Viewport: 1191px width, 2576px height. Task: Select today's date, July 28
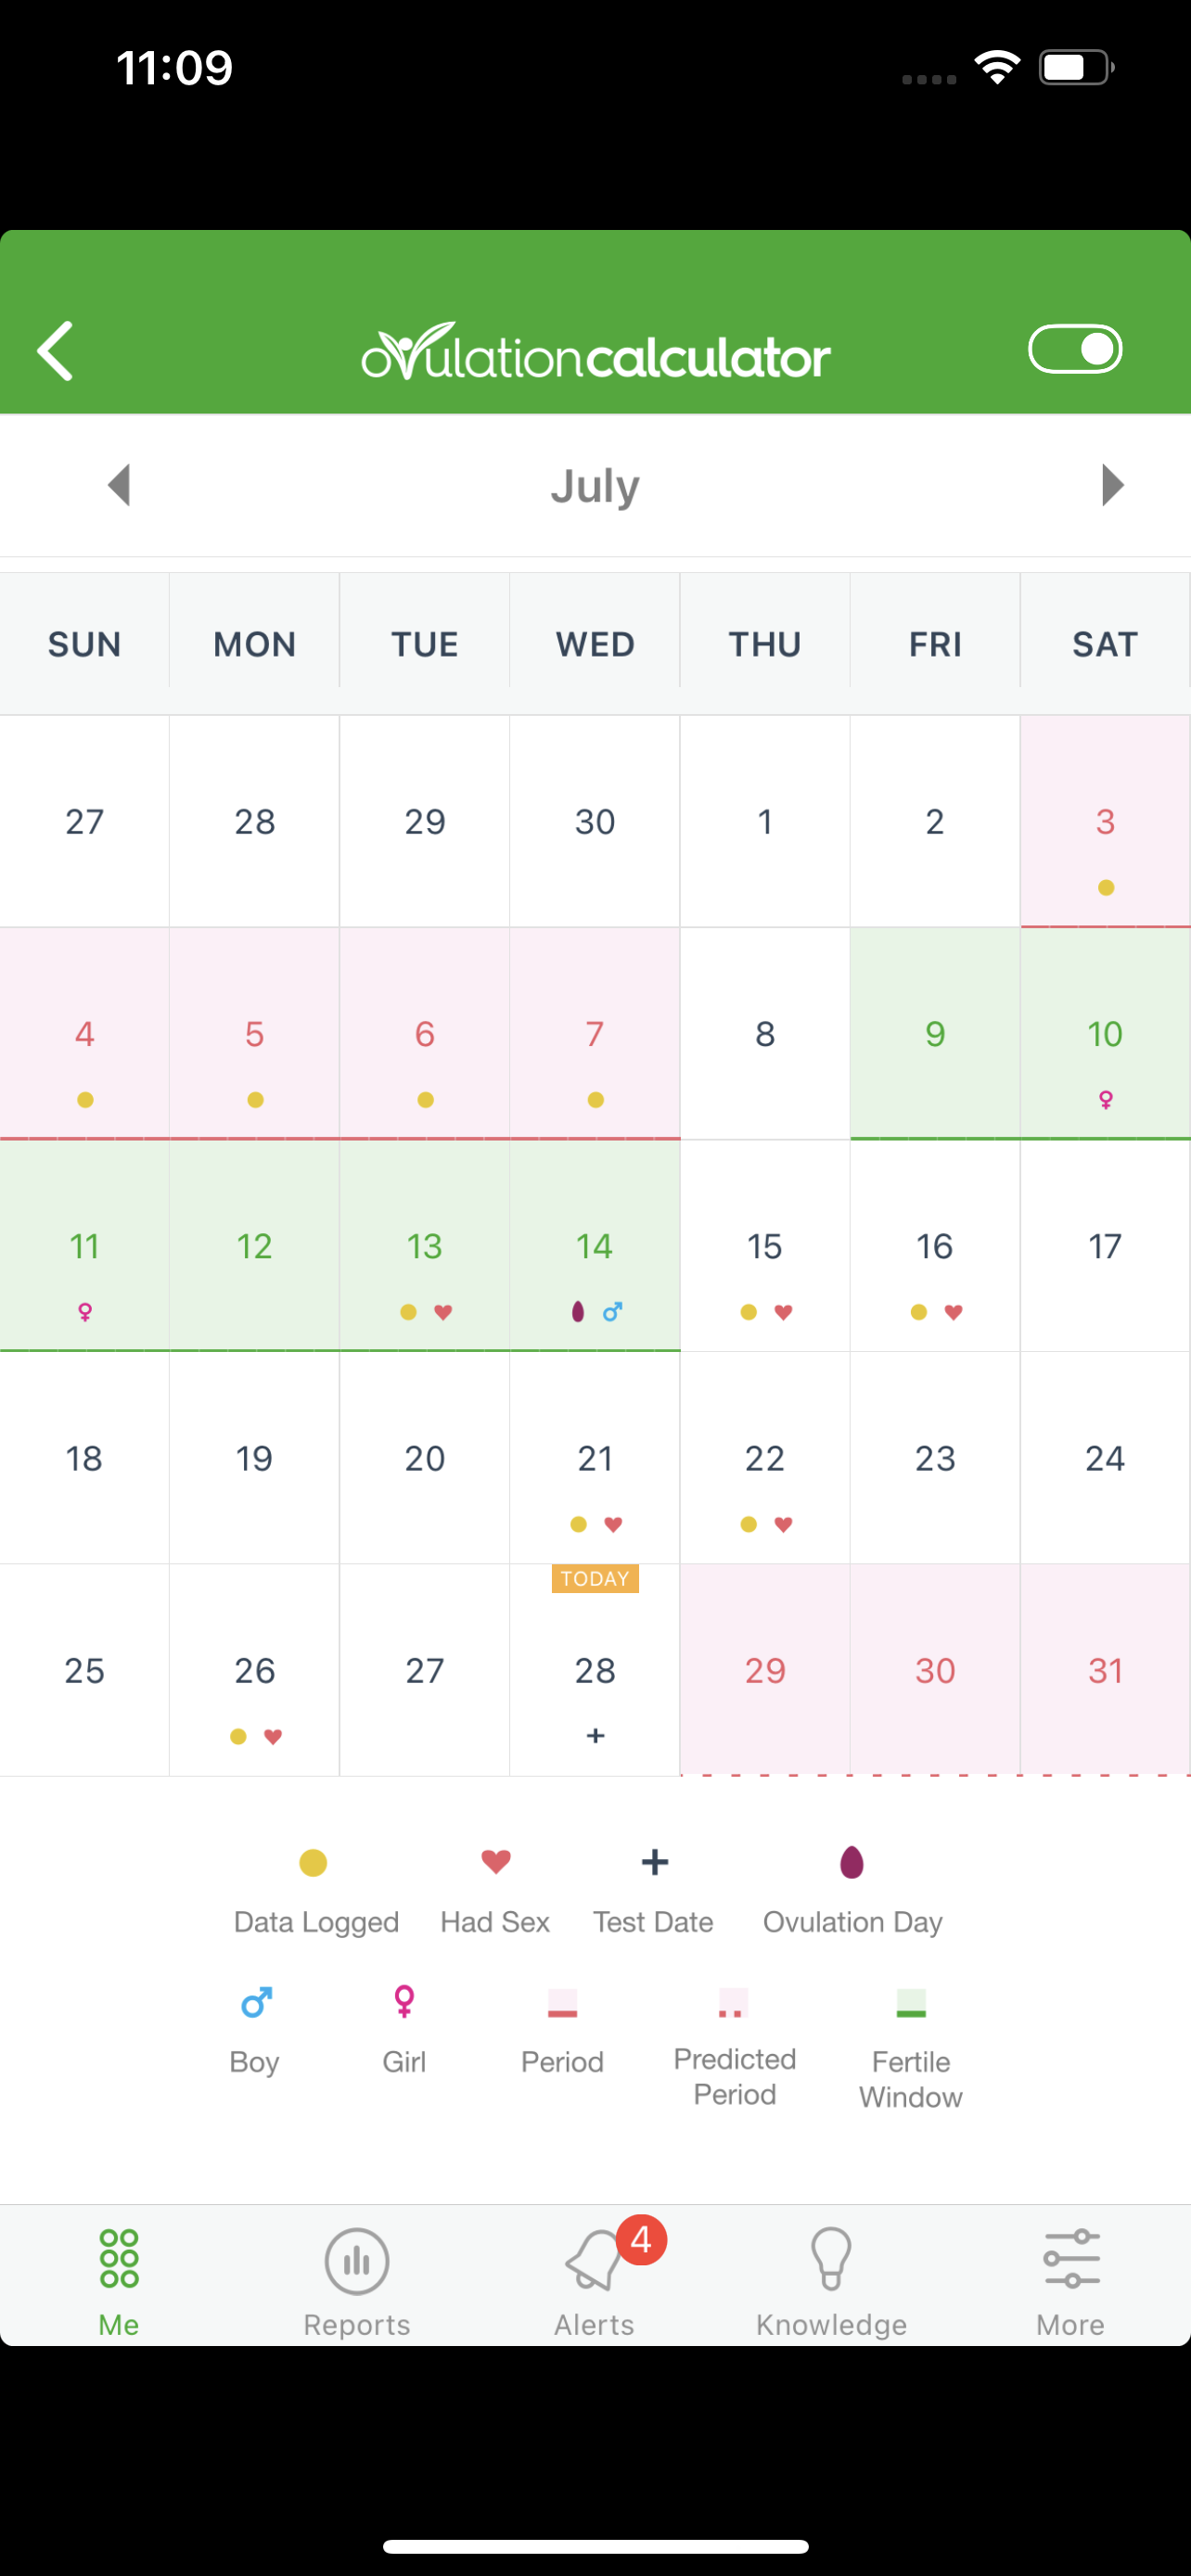[595, 1670]
